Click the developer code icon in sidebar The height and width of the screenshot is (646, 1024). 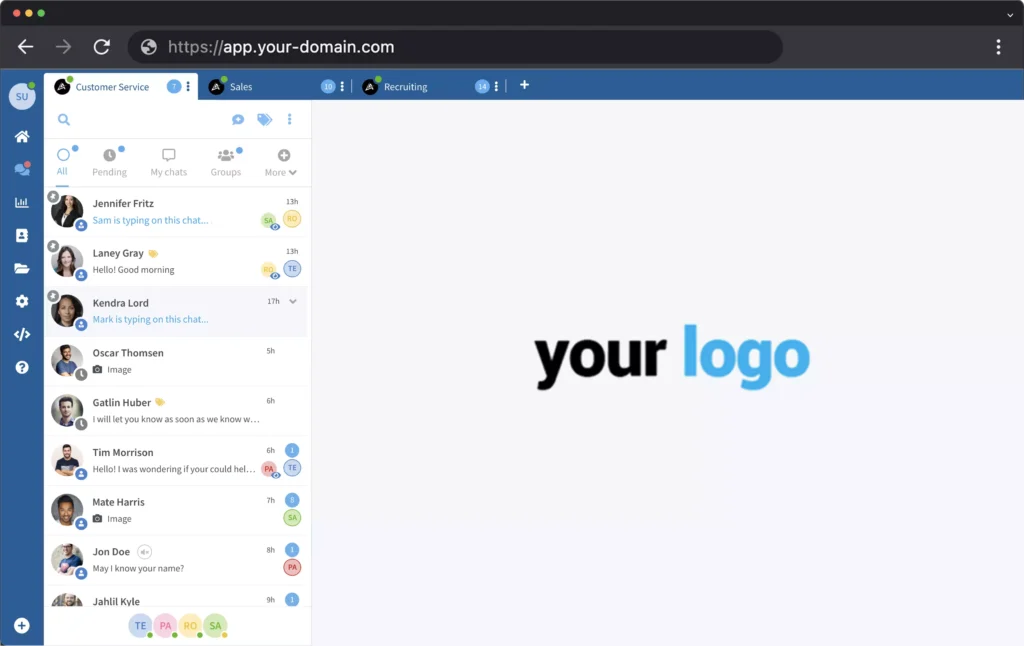point(21,334)
